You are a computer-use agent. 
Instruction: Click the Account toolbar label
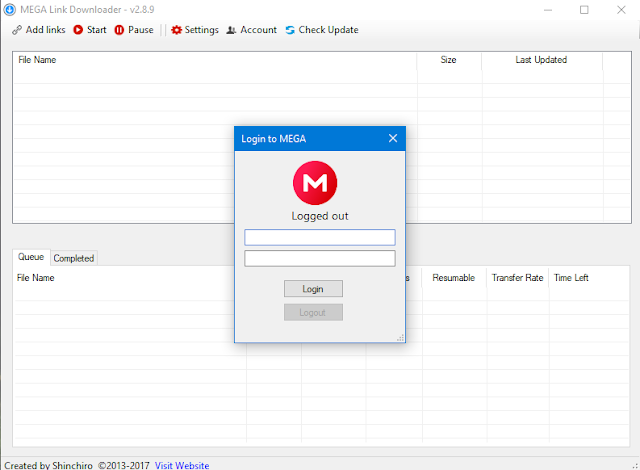[258, 30]
